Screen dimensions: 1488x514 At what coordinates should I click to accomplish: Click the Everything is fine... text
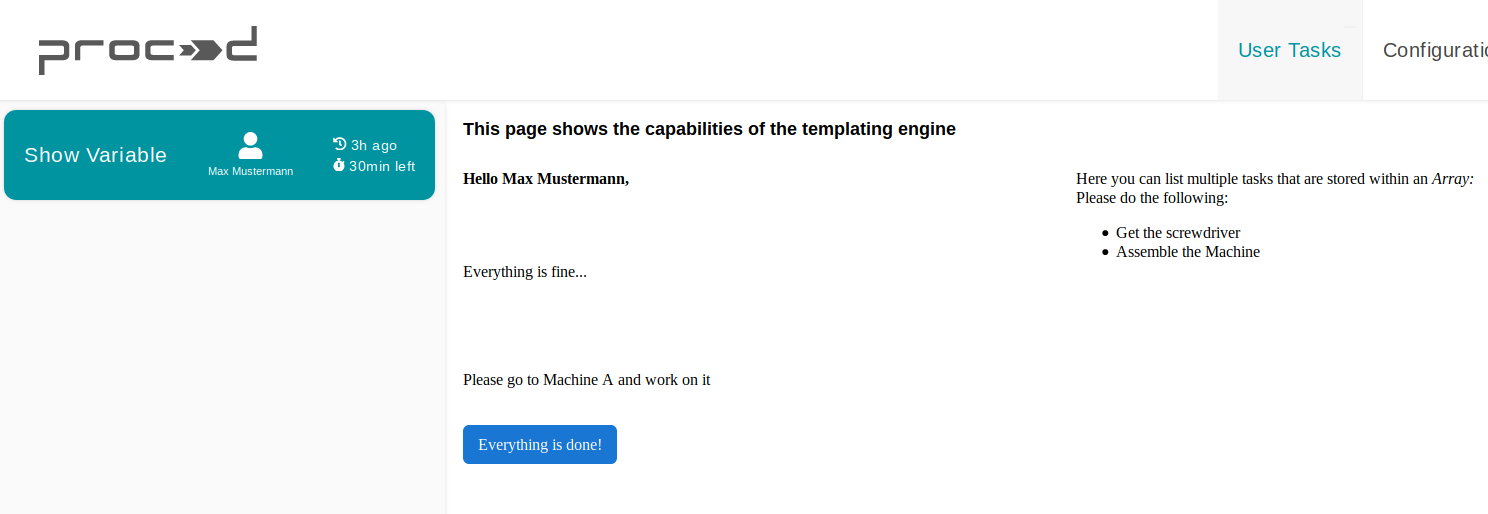[x=525, y=272]
